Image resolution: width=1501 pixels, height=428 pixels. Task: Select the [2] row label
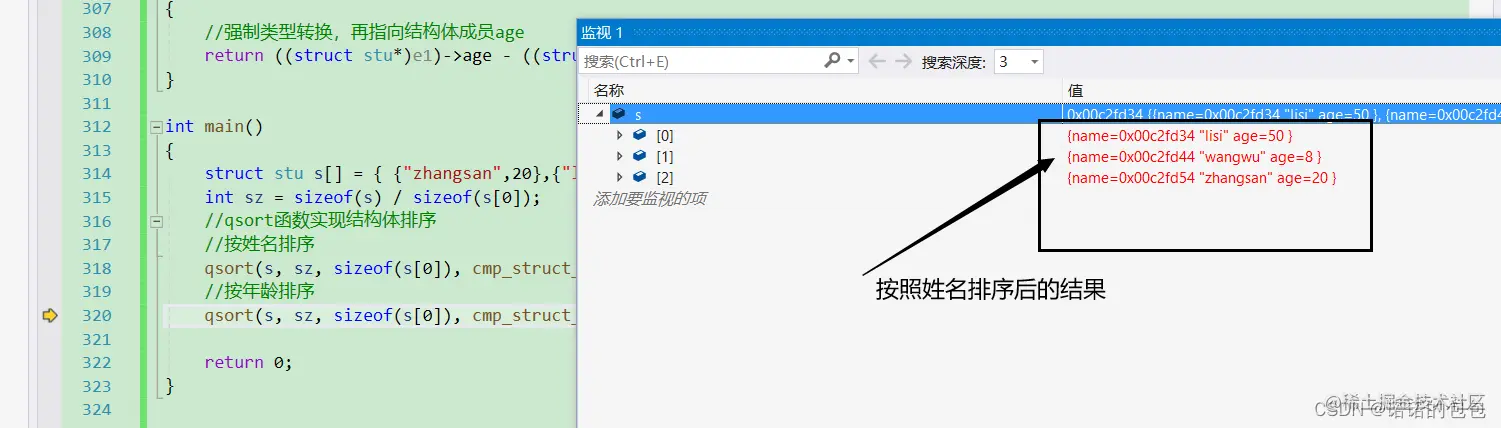pyautogui.click(x=665, y=177)
